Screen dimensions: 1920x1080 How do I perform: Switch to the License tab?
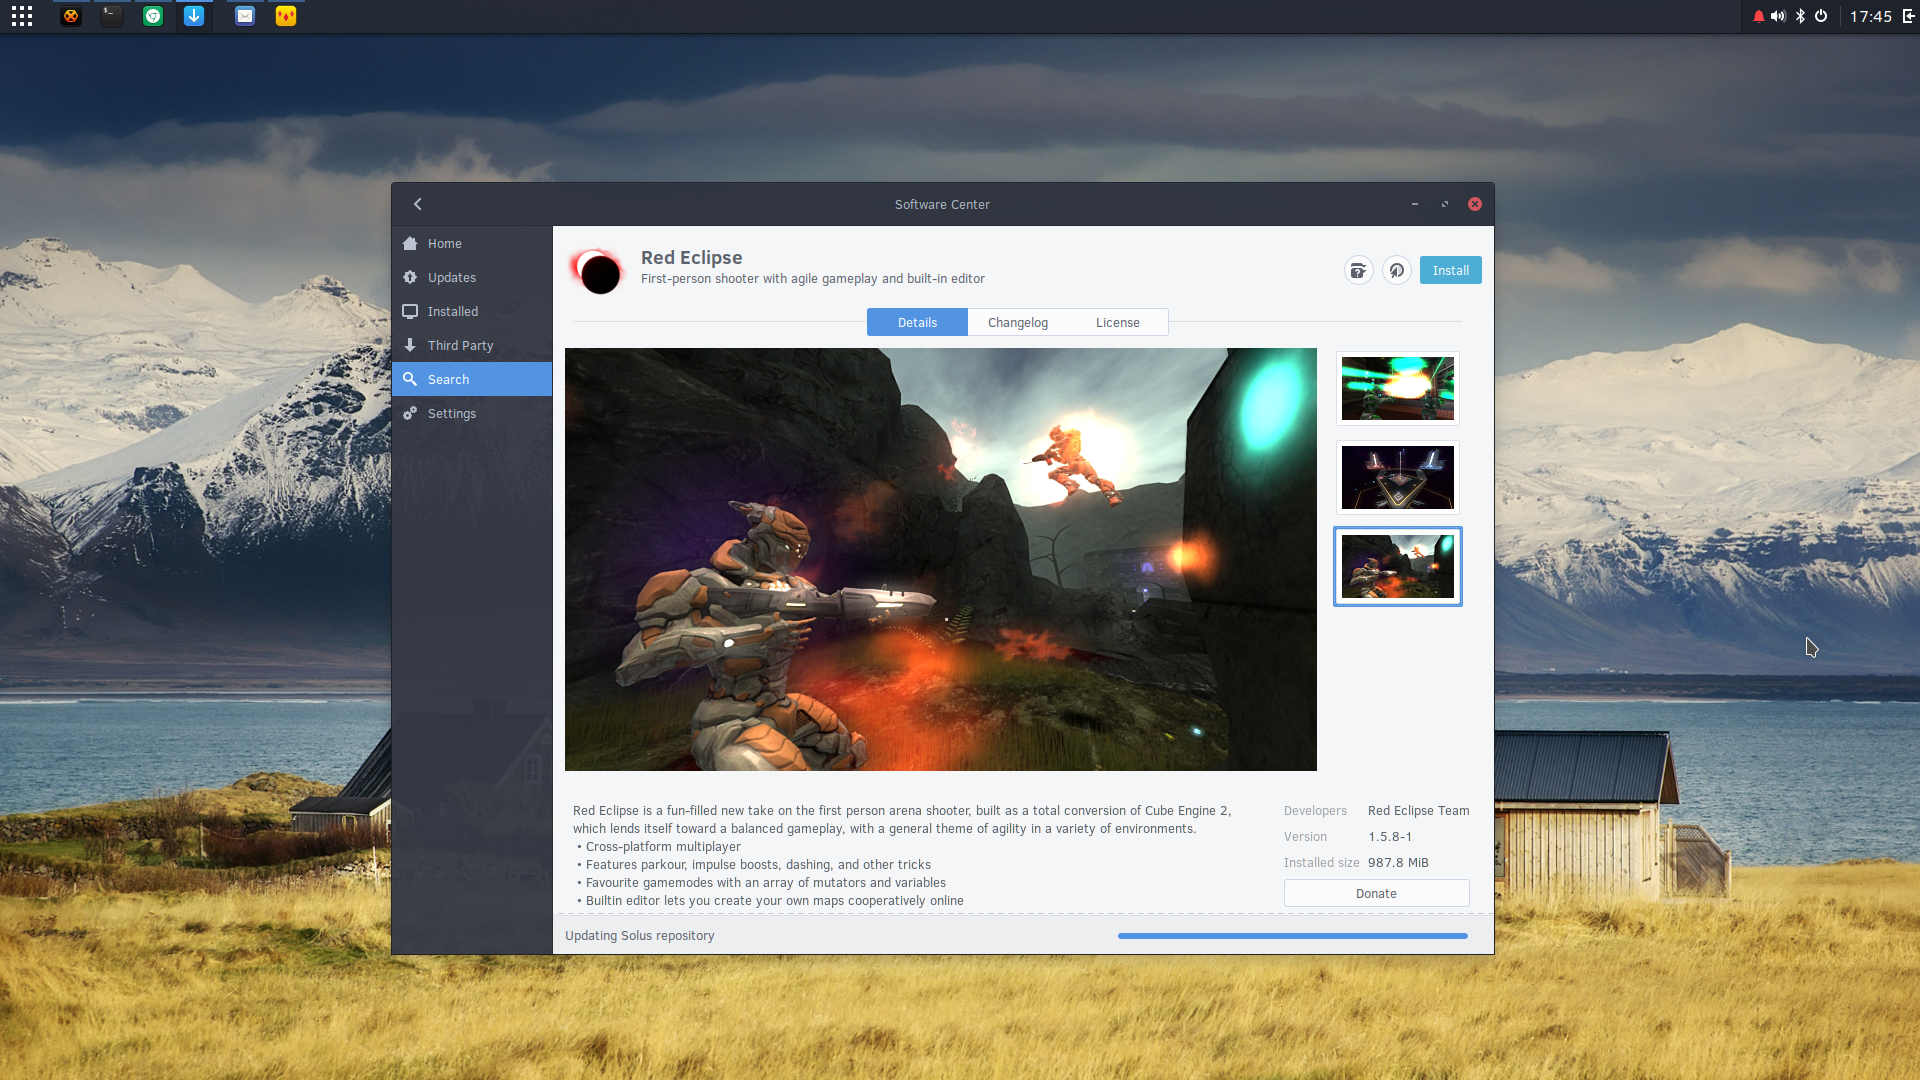(1118, 323)
